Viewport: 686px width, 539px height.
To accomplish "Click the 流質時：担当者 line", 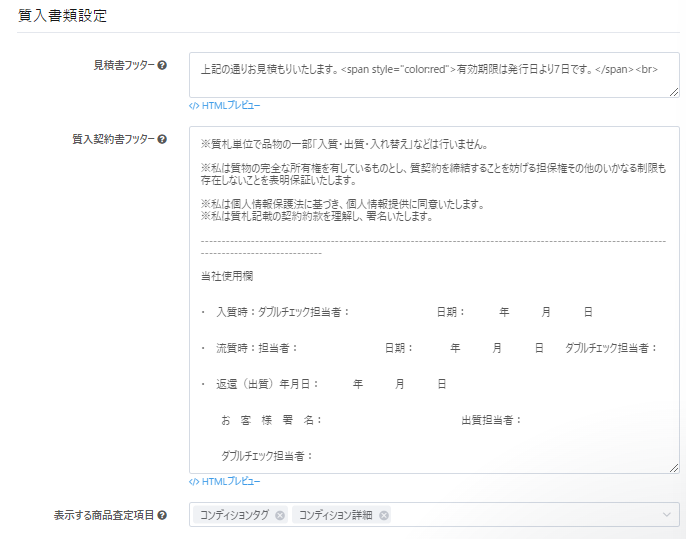I will (x=430, y=348).
